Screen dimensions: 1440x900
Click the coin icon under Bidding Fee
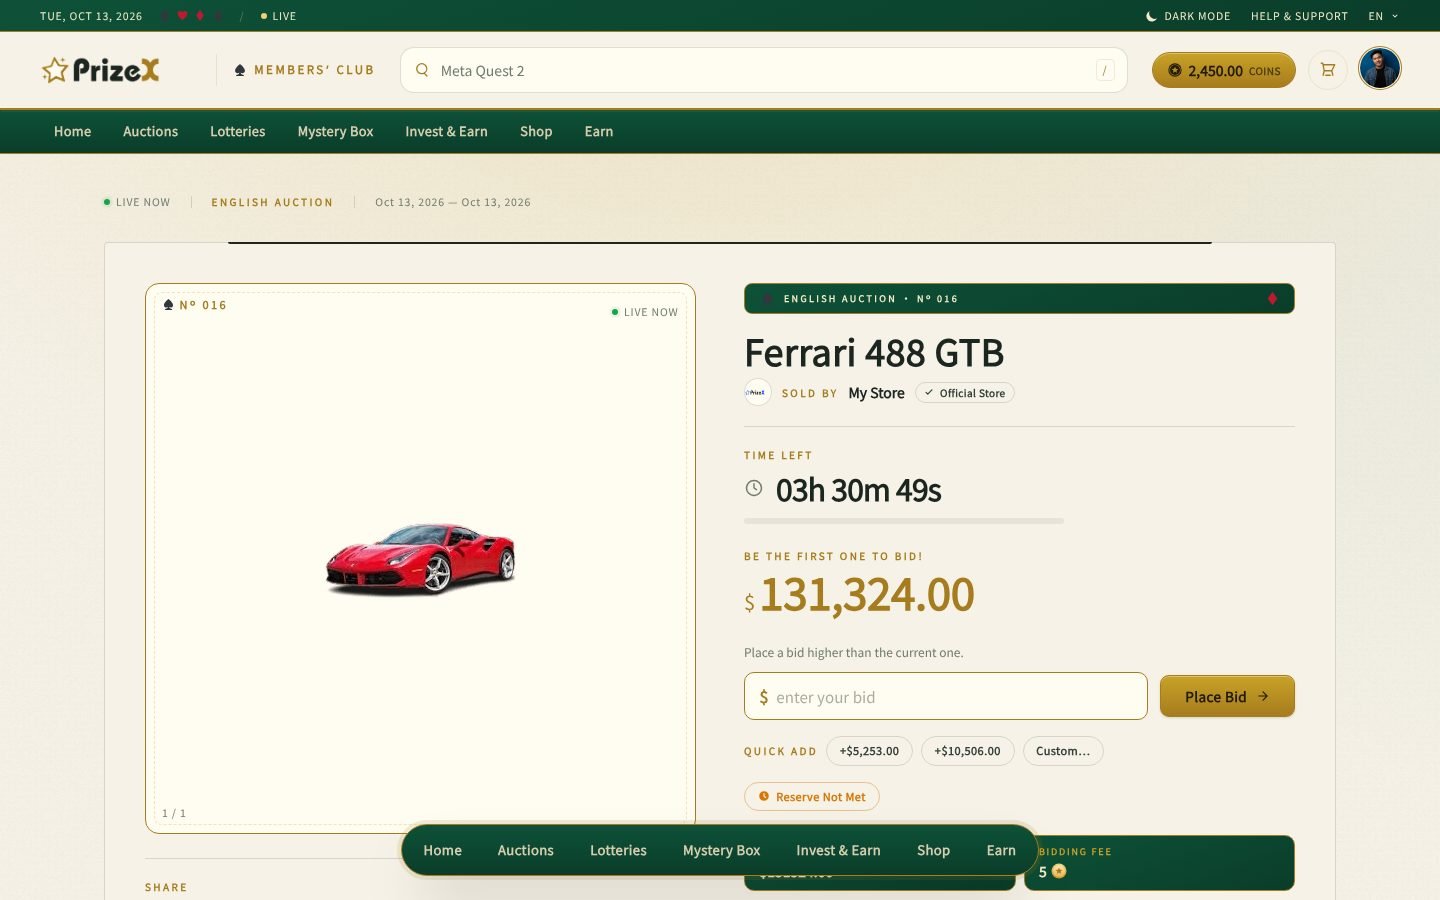click(1059, 872)
